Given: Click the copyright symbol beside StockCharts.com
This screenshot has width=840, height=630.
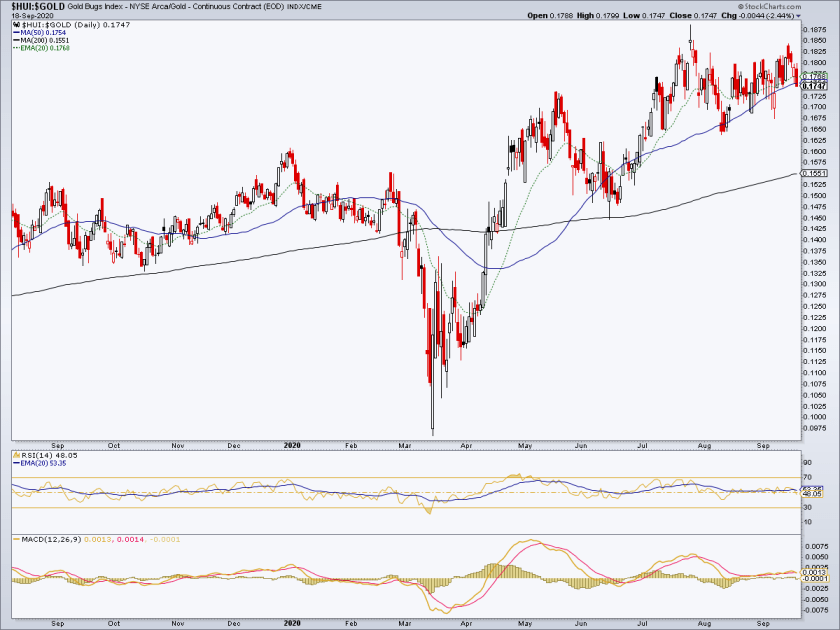Looking at the screenshot, I should pos(741,7).
